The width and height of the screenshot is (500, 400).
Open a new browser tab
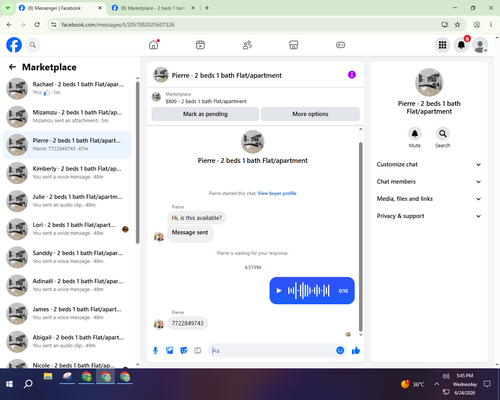[207, 8]
